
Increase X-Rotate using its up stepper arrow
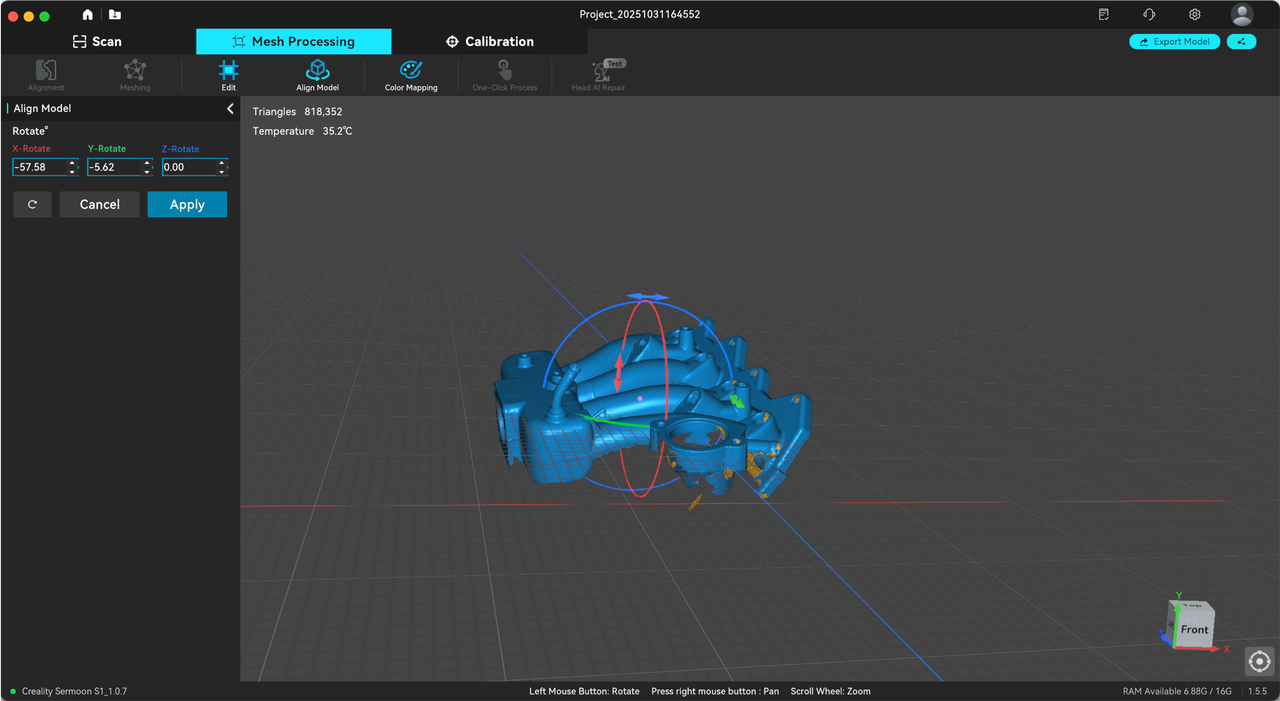coord(71,162)
